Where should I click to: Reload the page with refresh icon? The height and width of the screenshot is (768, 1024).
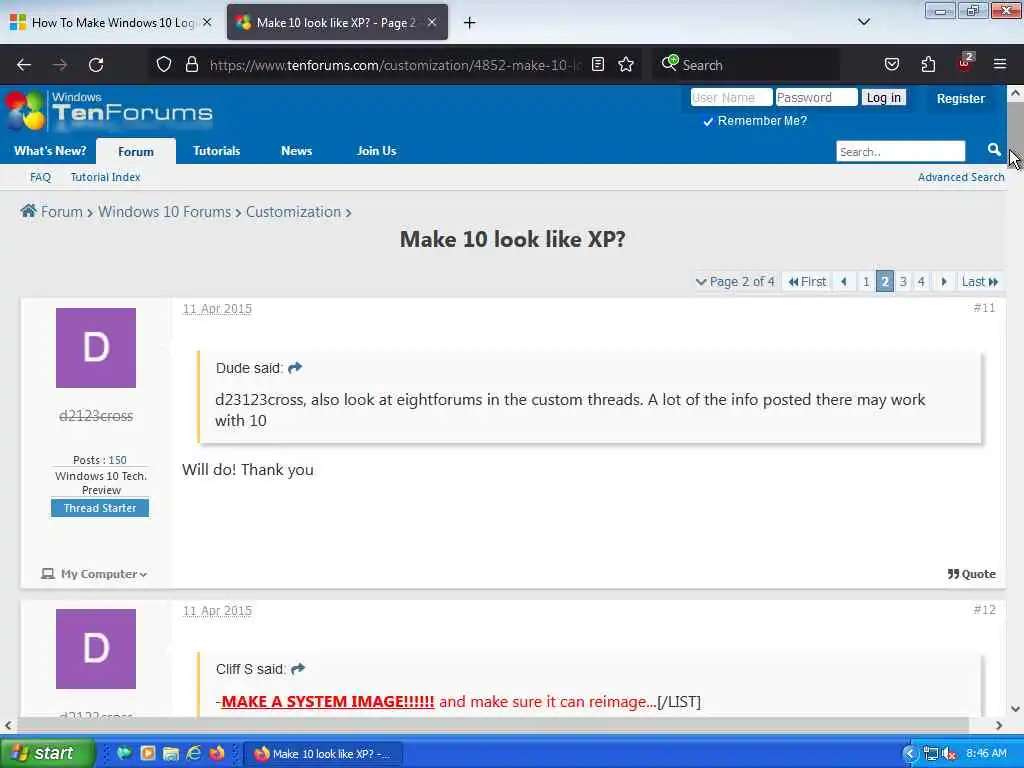click(96, 65)
